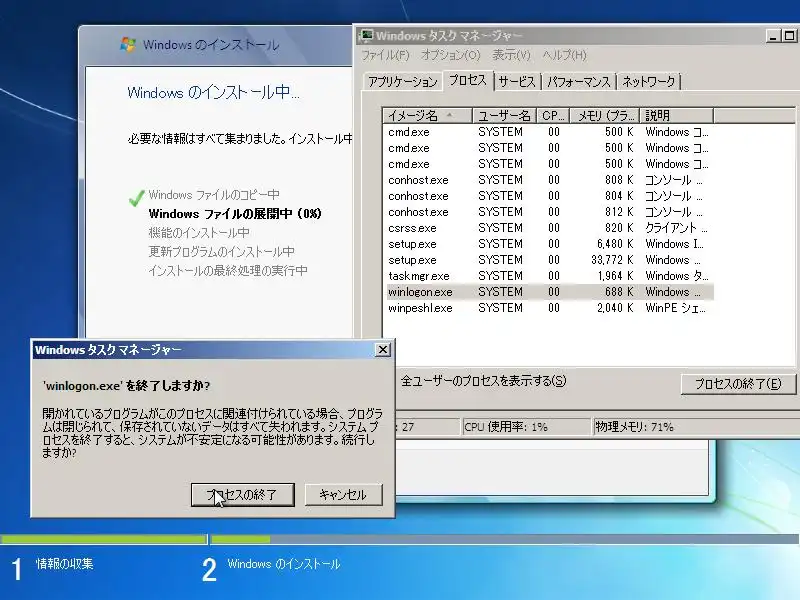Select the プロセス tab
The height and width of the screenshot is (600, 800).
tap(468, 80)
